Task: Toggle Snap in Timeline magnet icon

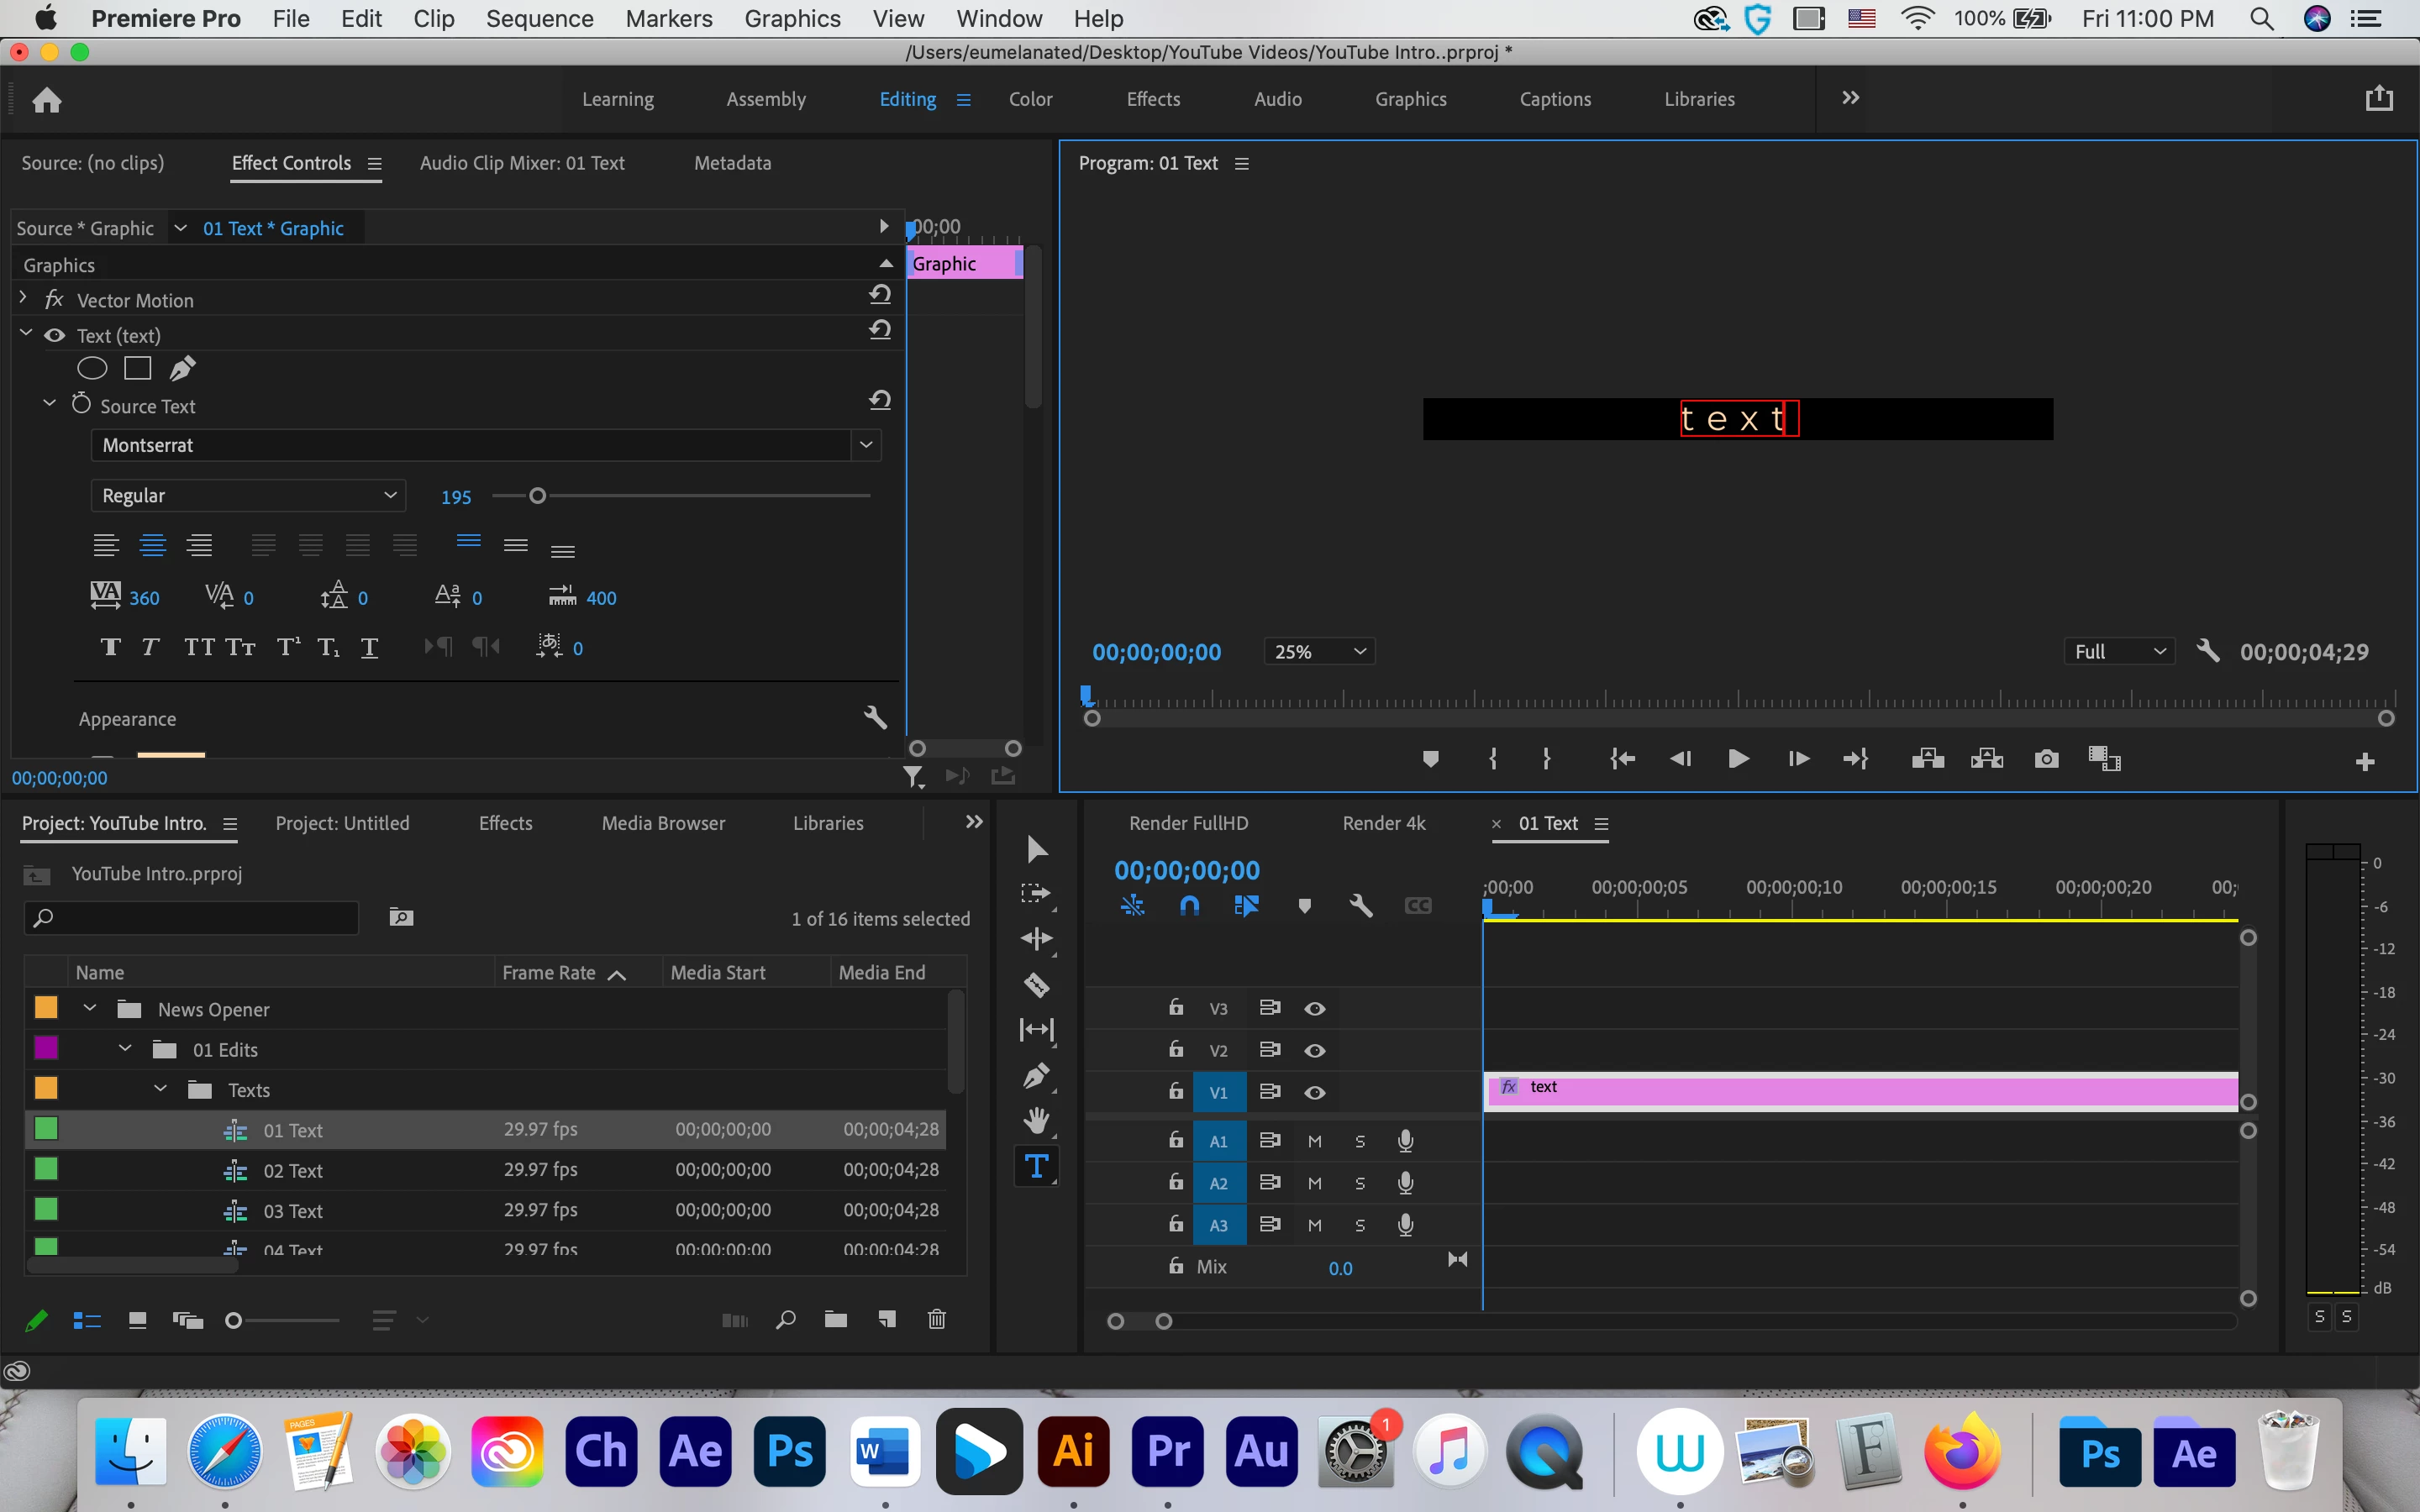Action: point(1189,906)
